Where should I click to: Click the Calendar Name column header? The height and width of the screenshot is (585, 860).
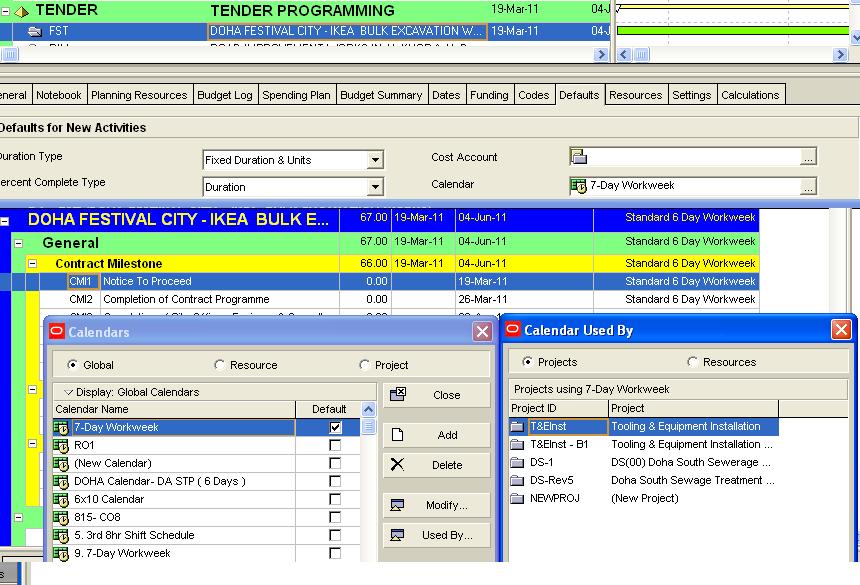pos(174,409)
